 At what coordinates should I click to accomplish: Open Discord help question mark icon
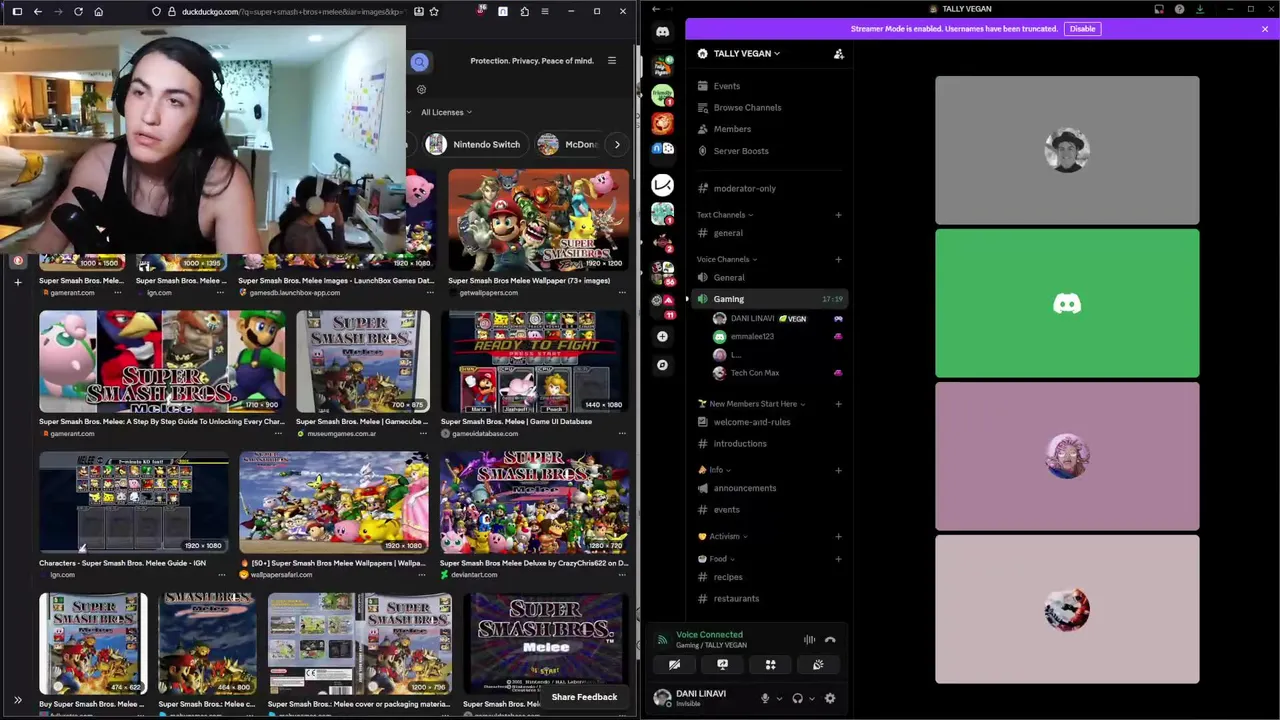coord(1180,9)
